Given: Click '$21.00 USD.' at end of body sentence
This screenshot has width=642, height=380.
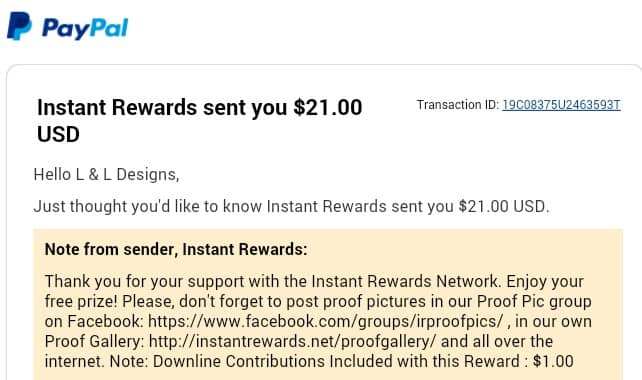Looking at the screenshot, I should click(504, 206).
